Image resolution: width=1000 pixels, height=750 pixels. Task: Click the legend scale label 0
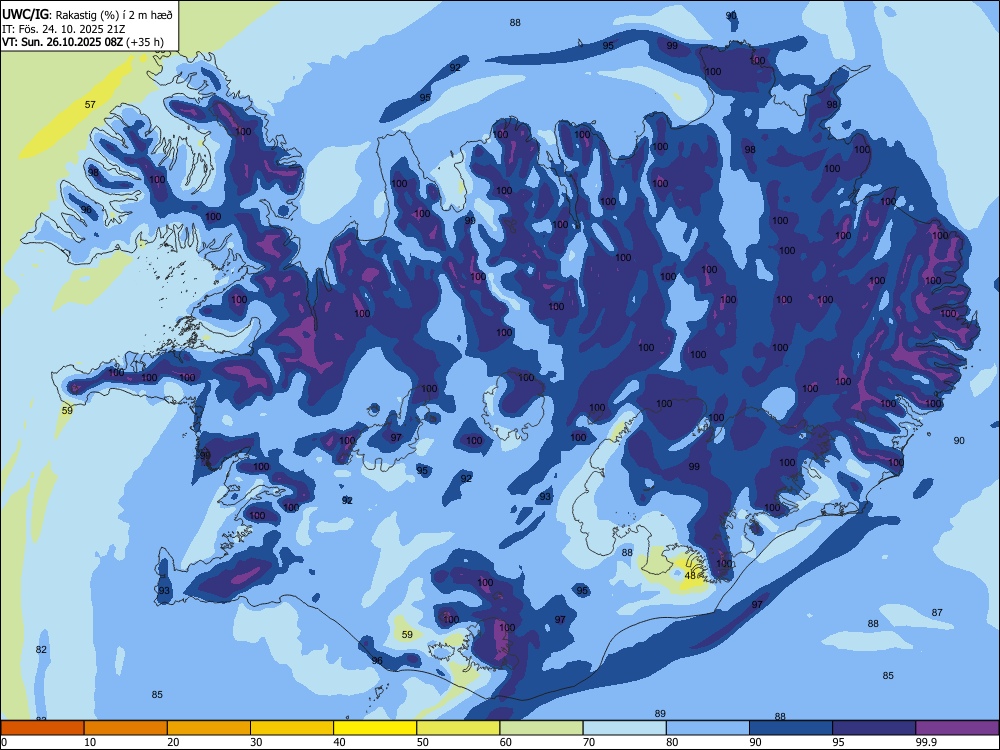click(4, 742)
